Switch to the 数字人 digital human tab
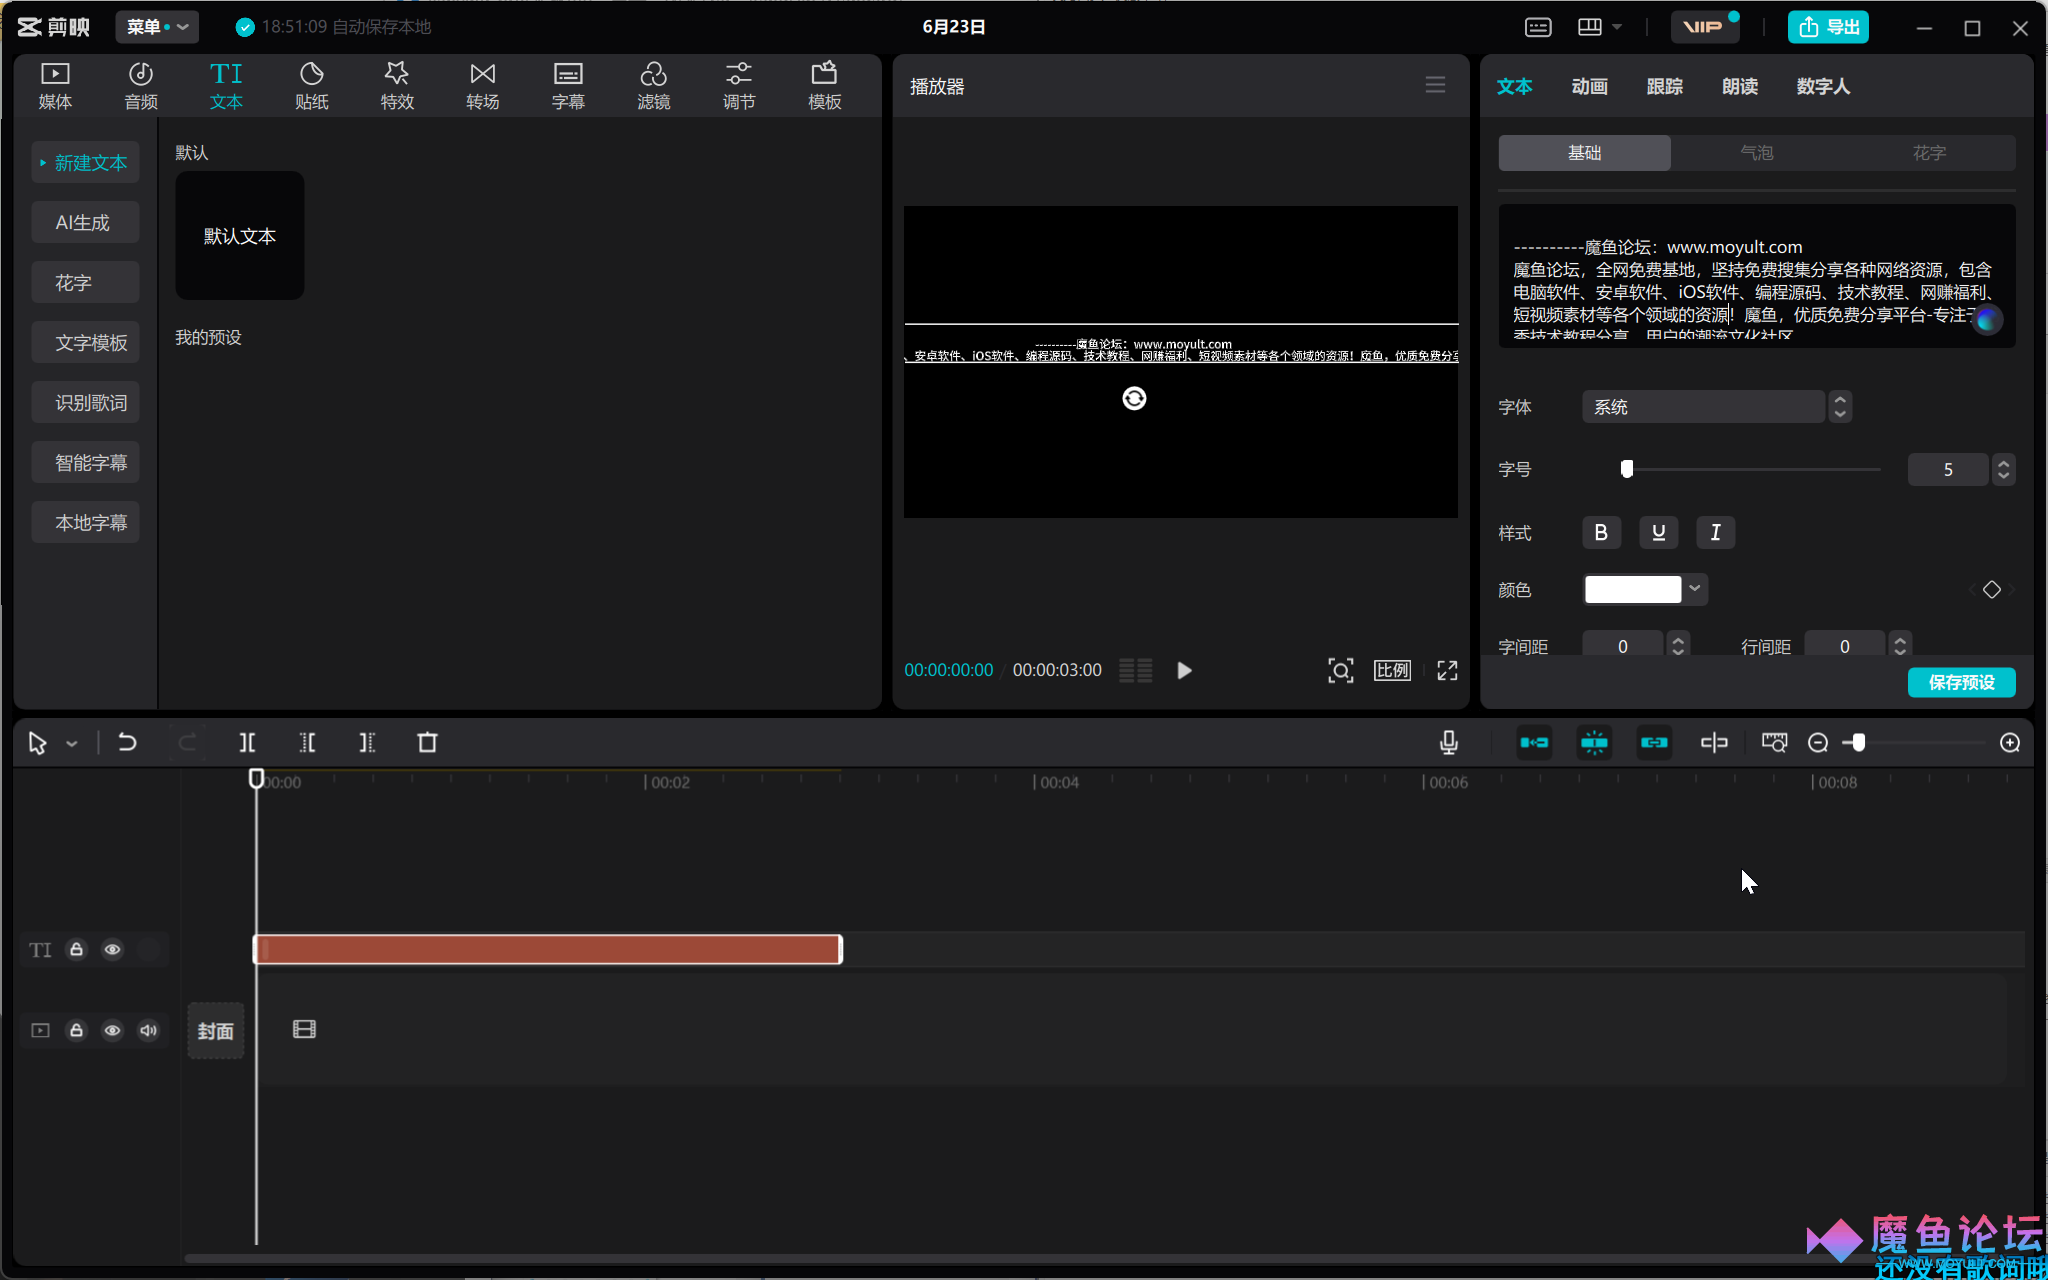 (x=1823, y=87)
